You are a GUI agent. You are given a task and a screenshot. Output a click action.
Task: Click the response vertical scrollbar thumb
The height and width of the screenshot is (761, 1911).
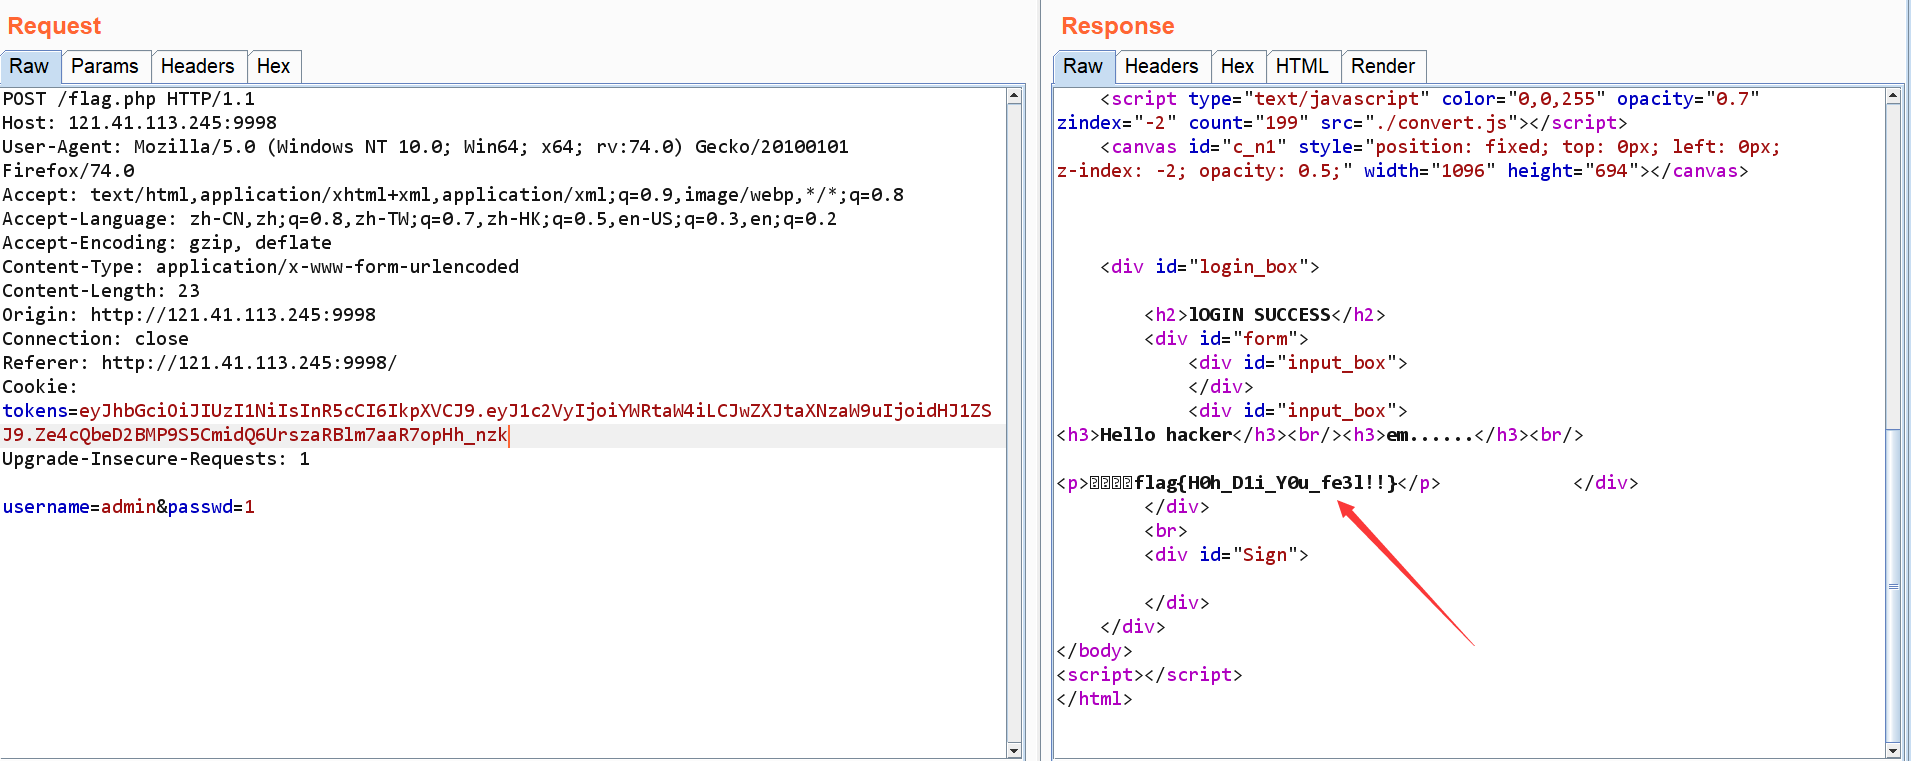[1893, 587]
